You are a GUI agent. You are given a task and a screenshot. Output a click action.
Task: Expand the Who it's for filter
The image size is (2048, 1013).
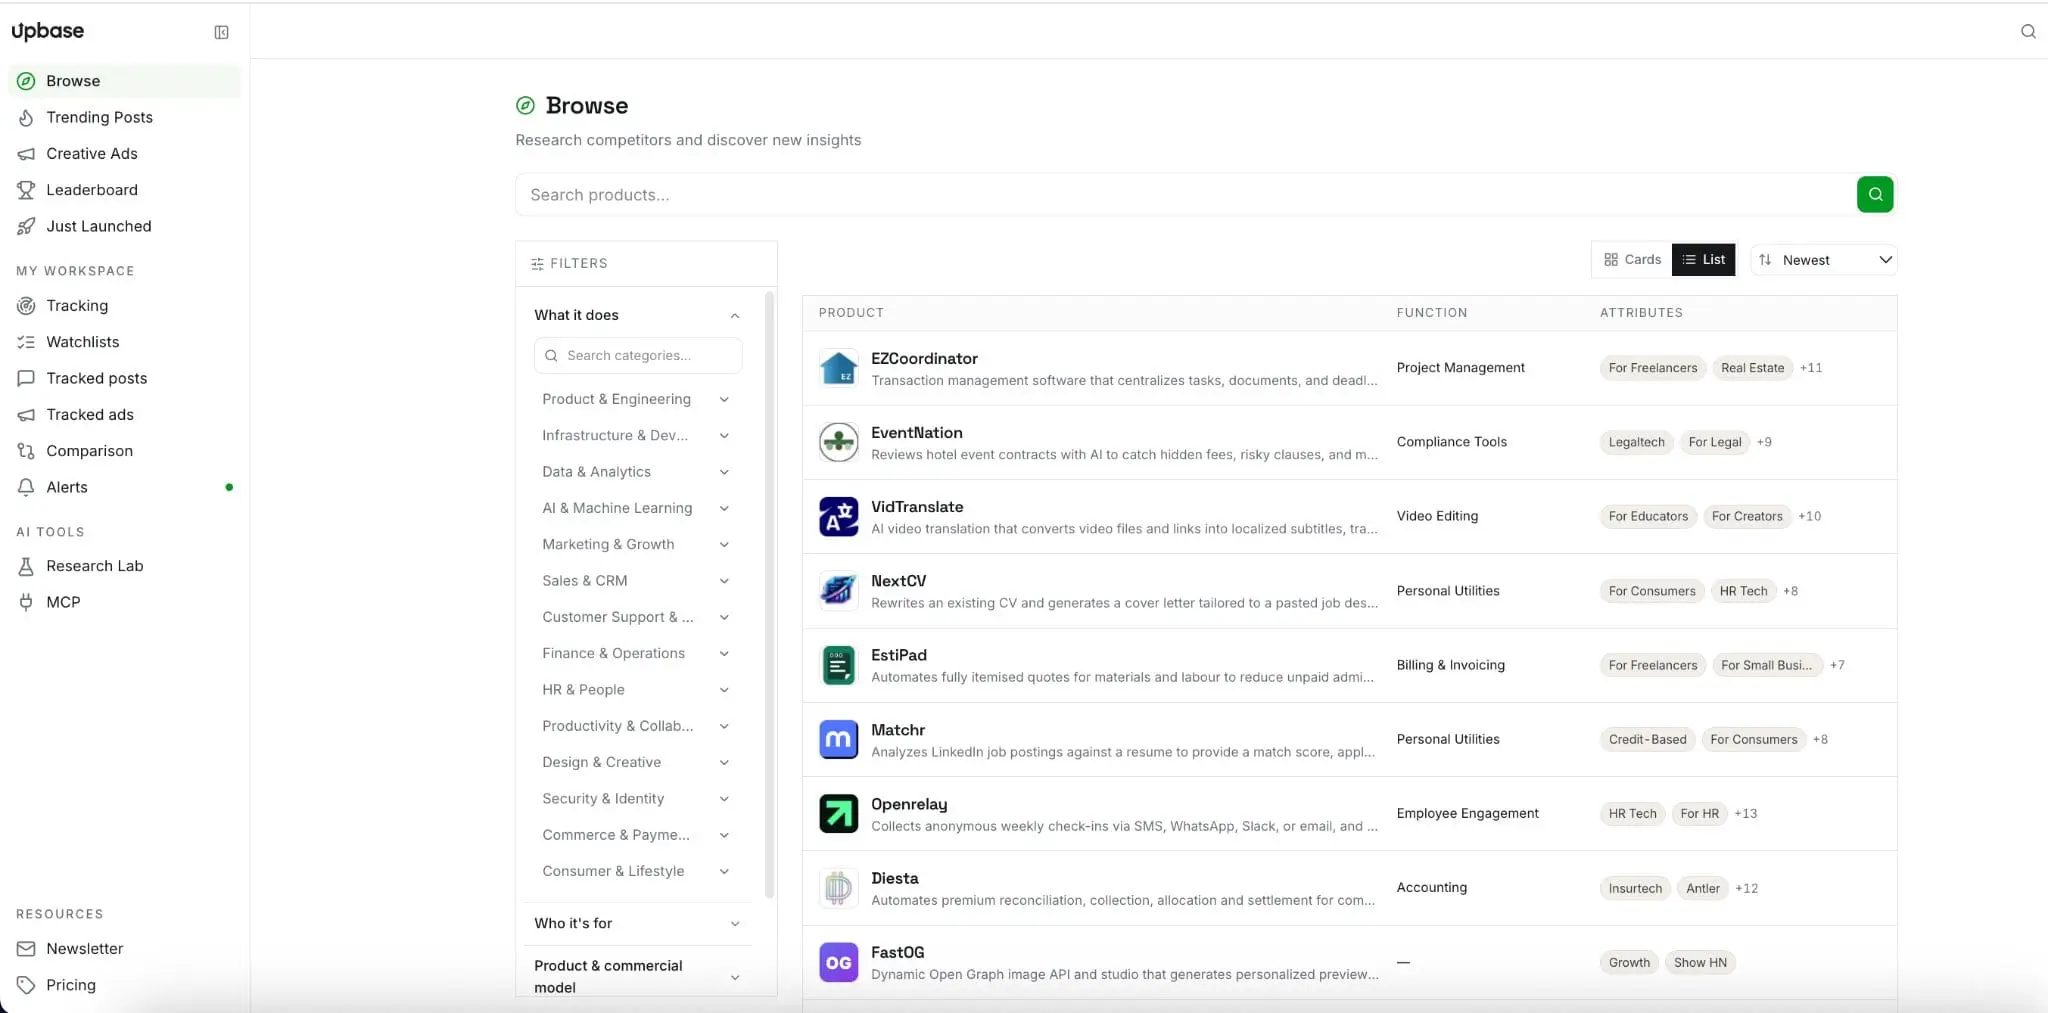pyautogui.click(x=636, y=923)
